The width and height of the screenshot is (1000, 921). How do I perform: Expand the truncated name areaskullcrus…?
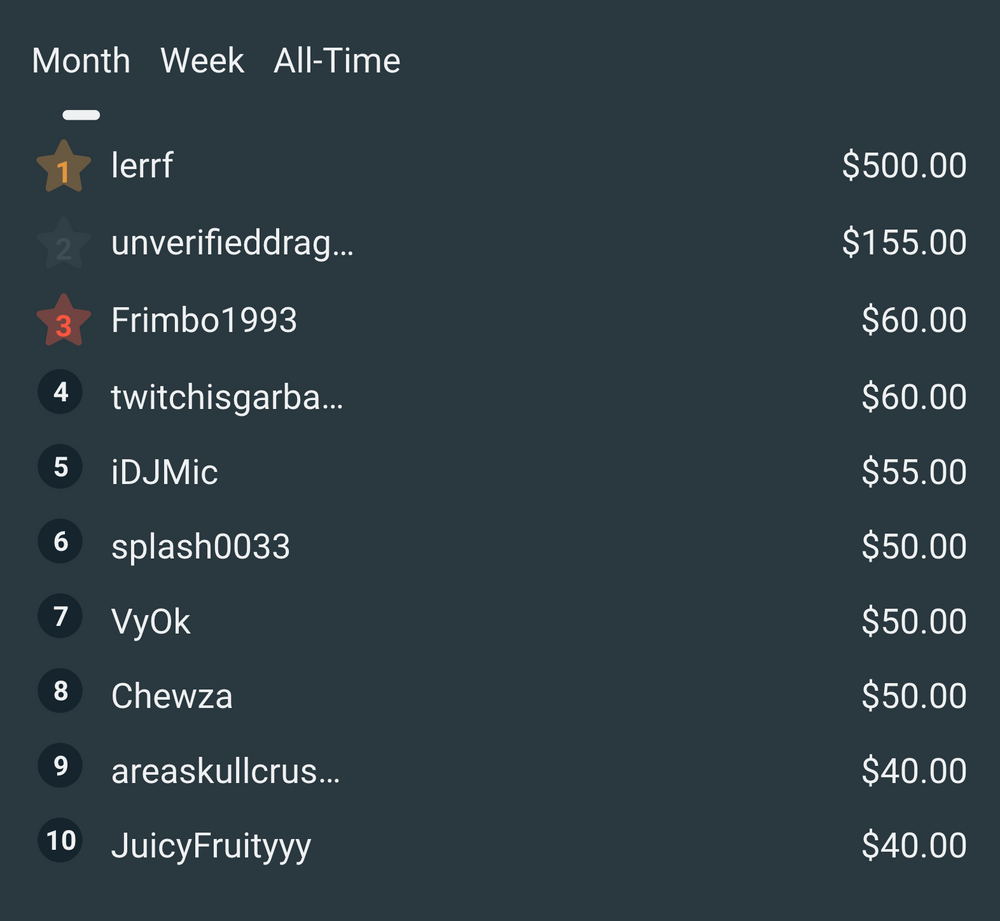pos(224,770)
